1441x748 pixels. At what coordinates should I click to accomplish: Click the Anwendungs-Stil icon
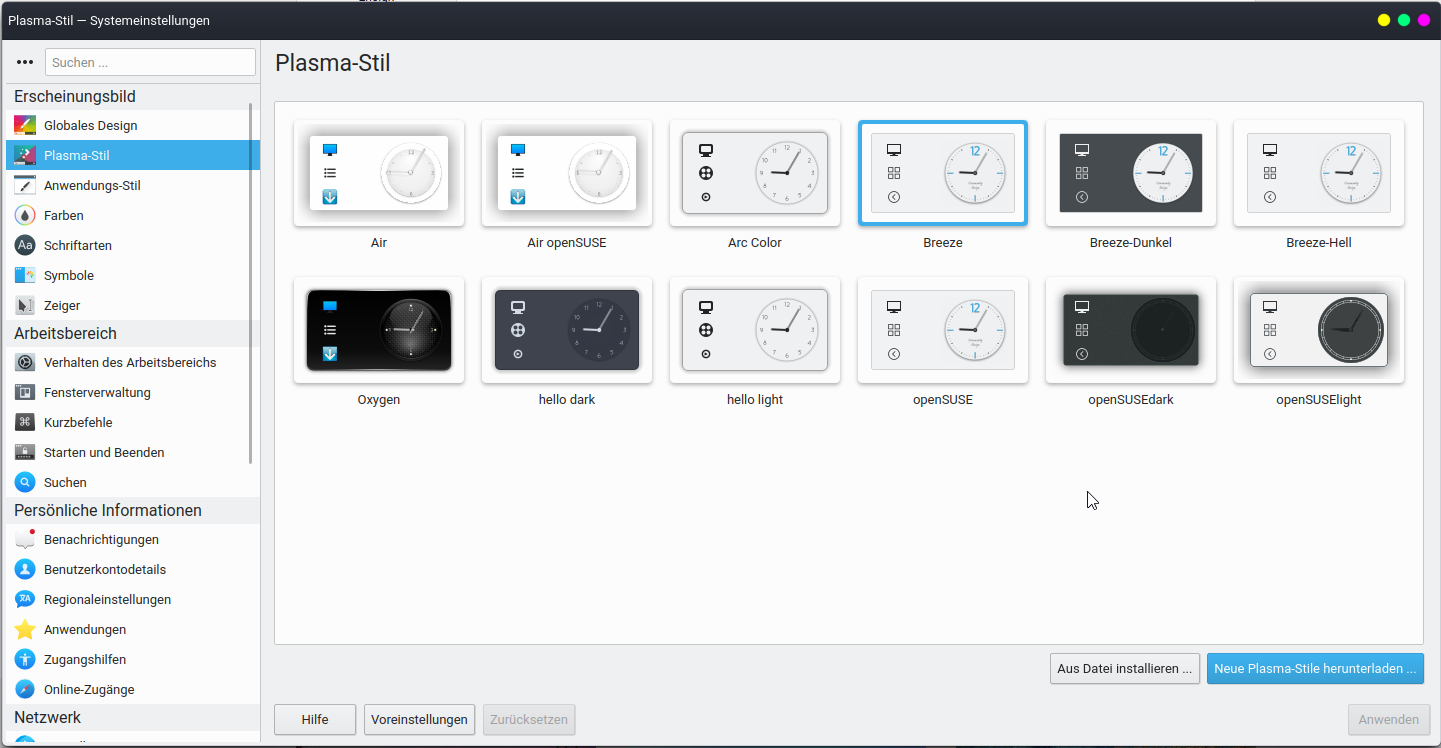point(25,185)
